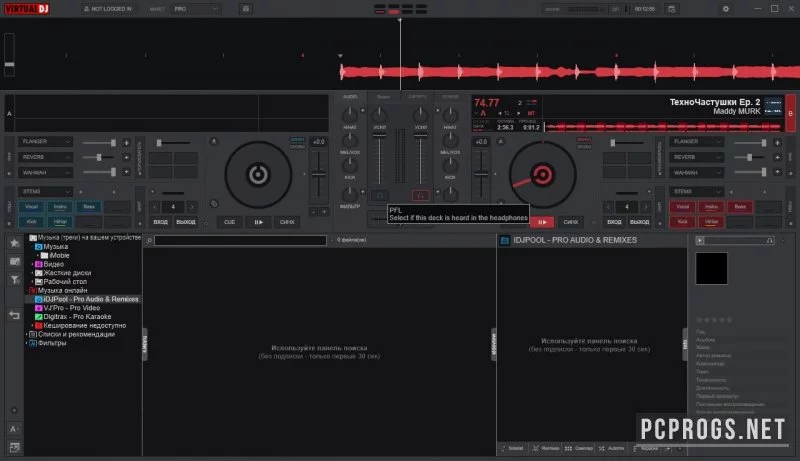
Task: Click the right deck track overview waveform
Action: click(x=663, y=126)
